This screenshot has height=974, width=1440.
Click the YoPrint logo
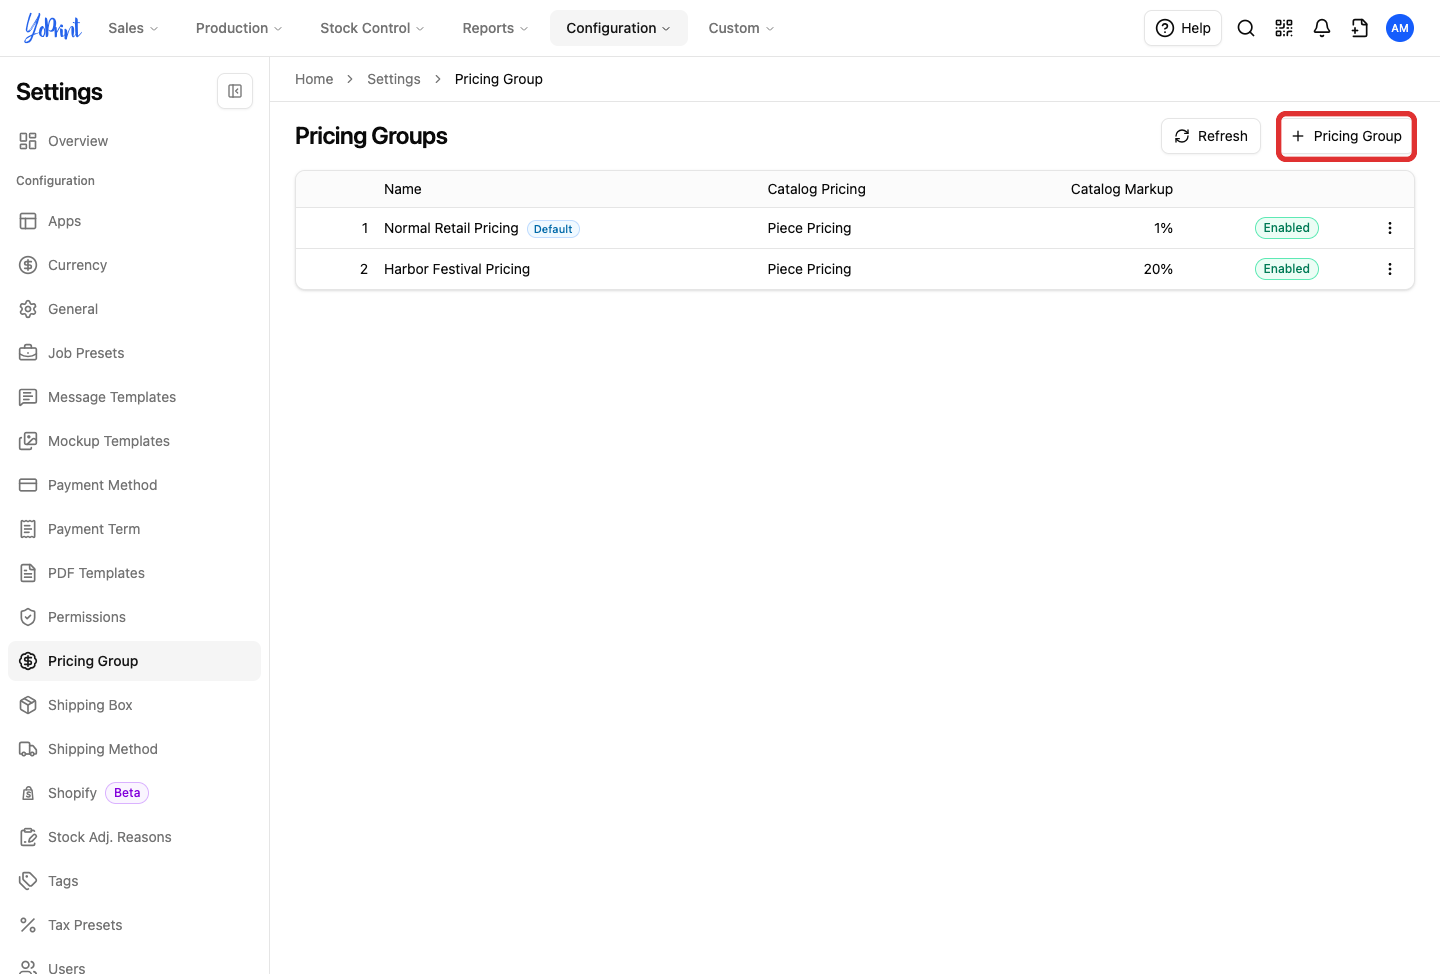[x=52, y=28]
